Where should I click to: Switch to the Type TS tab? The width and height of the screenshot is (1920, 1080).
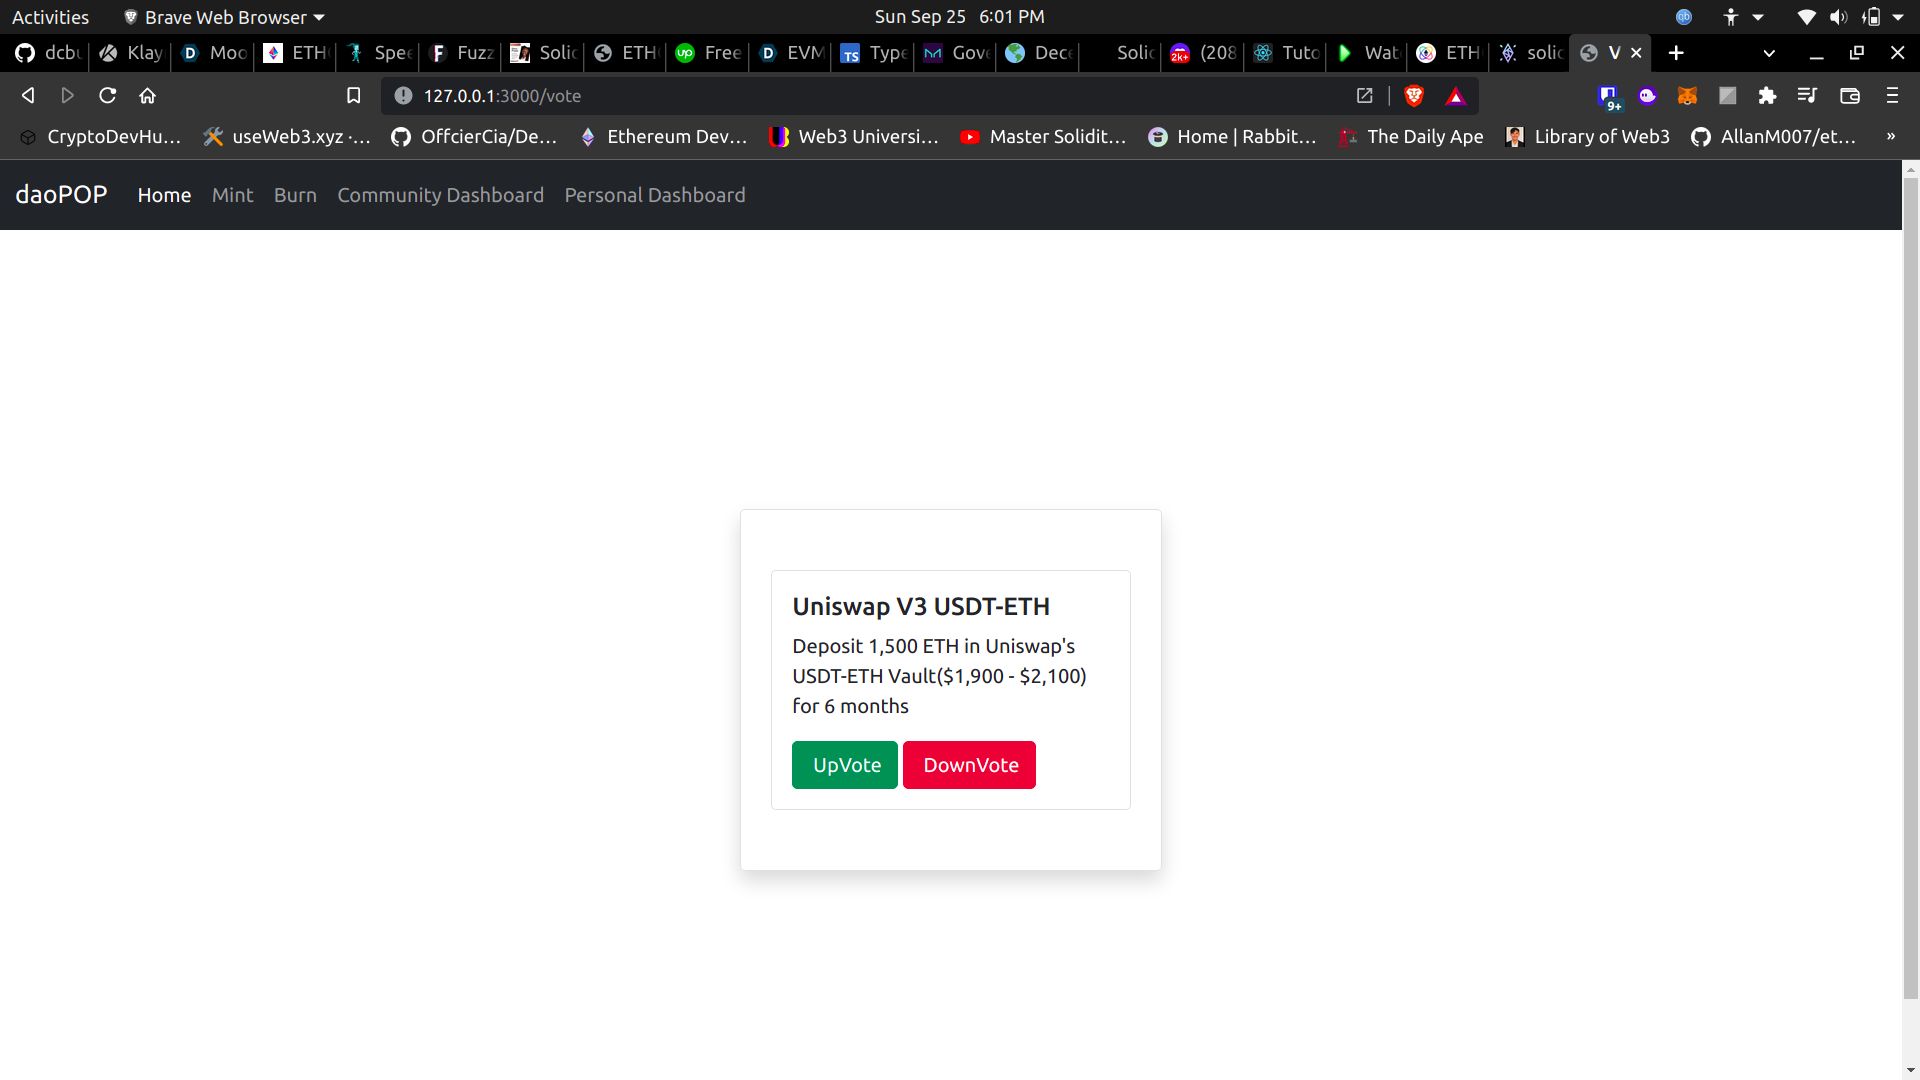point(872,53)
